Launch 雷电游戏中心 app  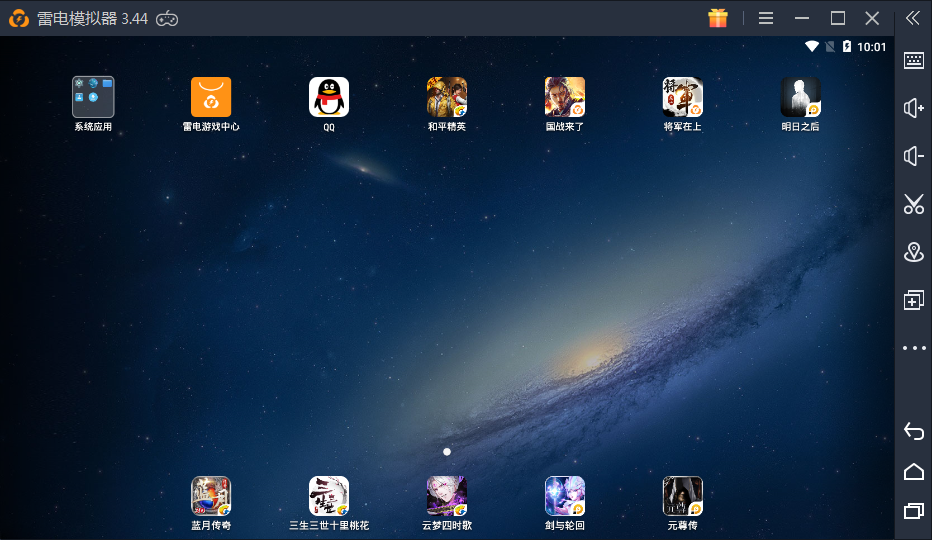point(211,97)
